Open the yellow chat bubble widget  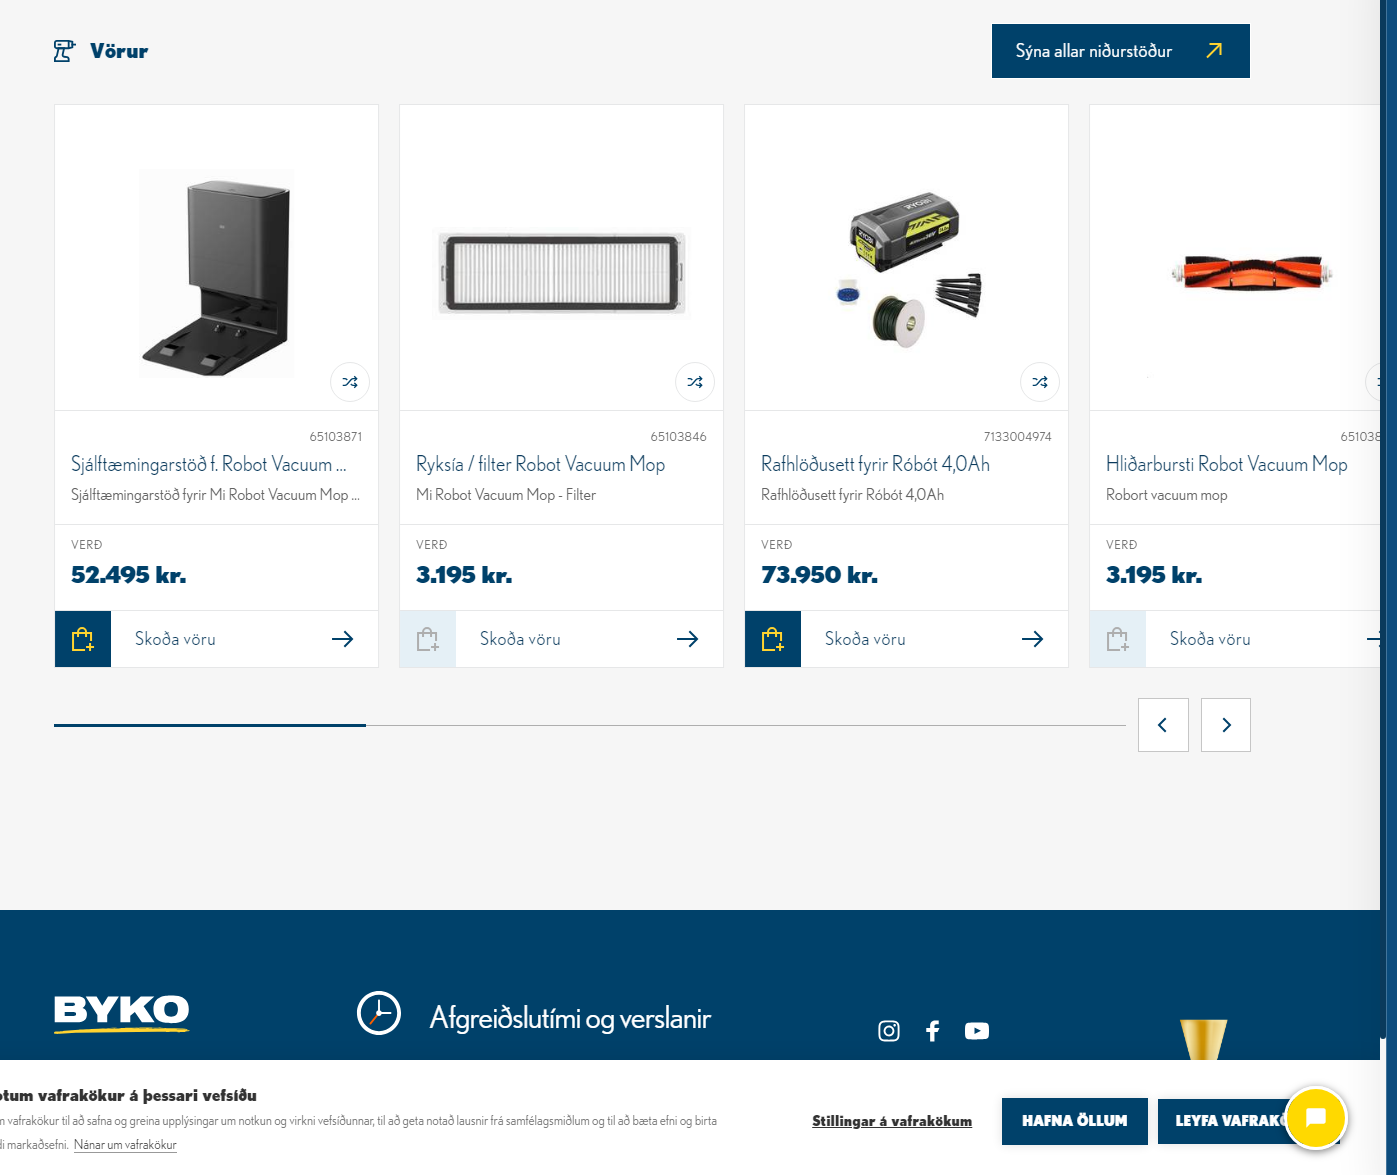[1316, 1118]
